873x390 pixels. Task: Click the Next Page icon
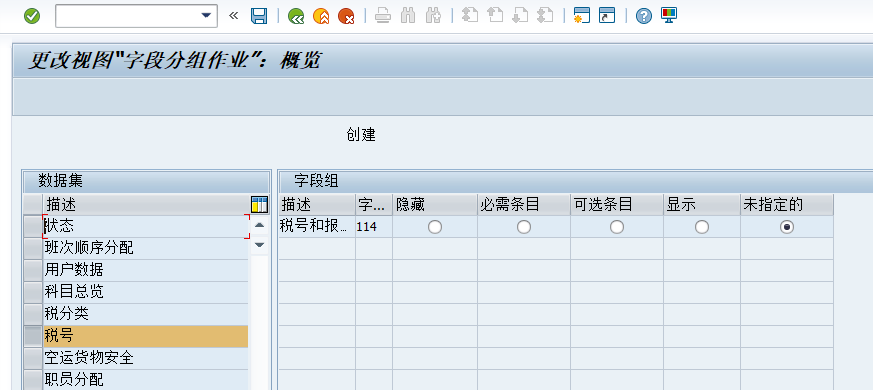[x=520, y=16]
